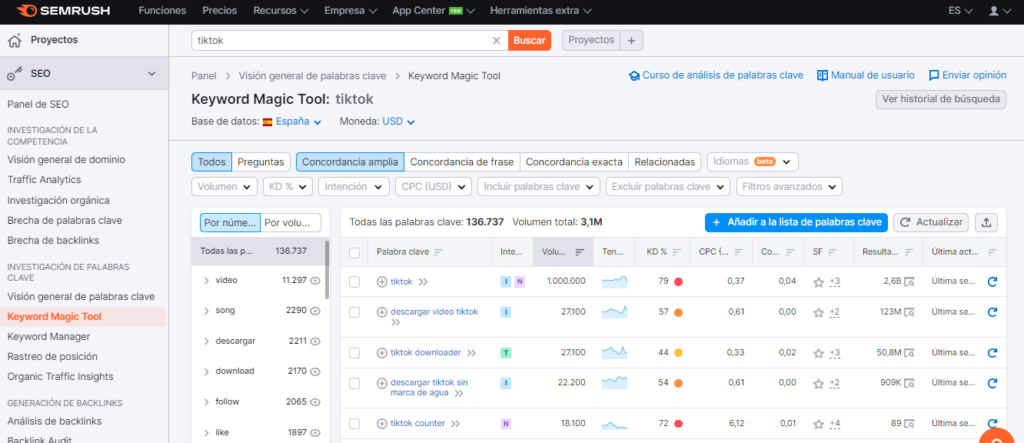1024x443 pixels.
Task: Toggle visibility eye for follow group
Action: [315, 402]
